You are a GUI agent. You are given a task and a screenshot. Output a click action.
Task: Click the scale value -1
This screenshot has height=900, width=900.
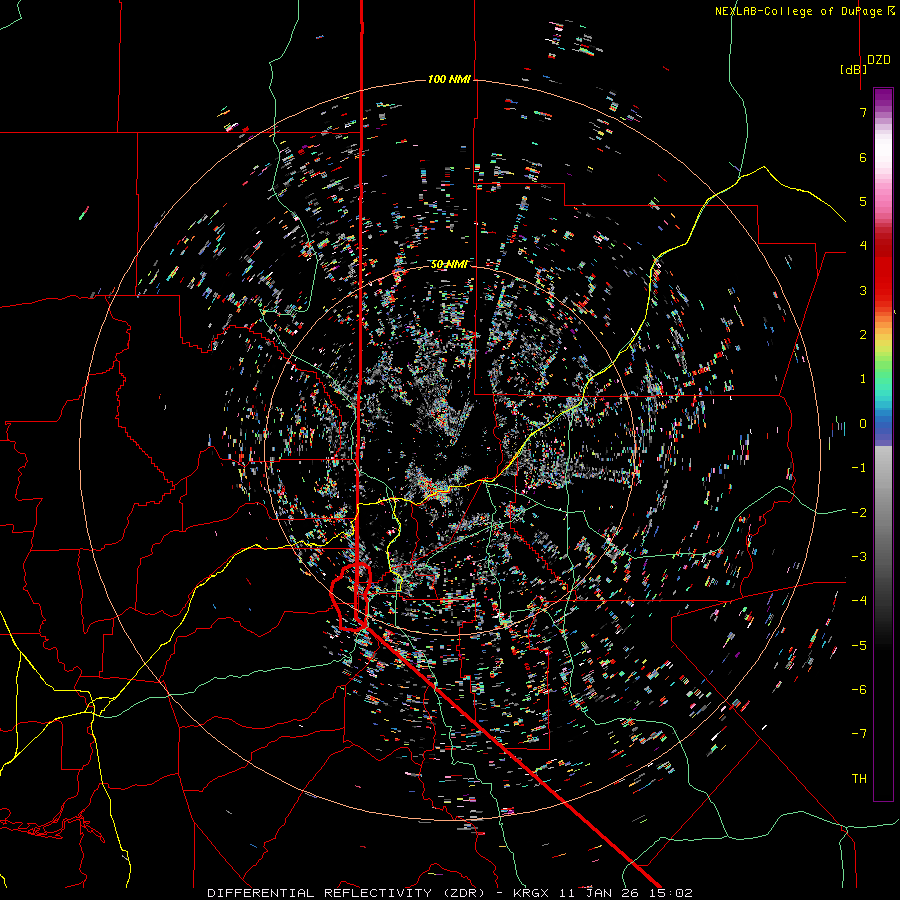click(x=859, y=468)
